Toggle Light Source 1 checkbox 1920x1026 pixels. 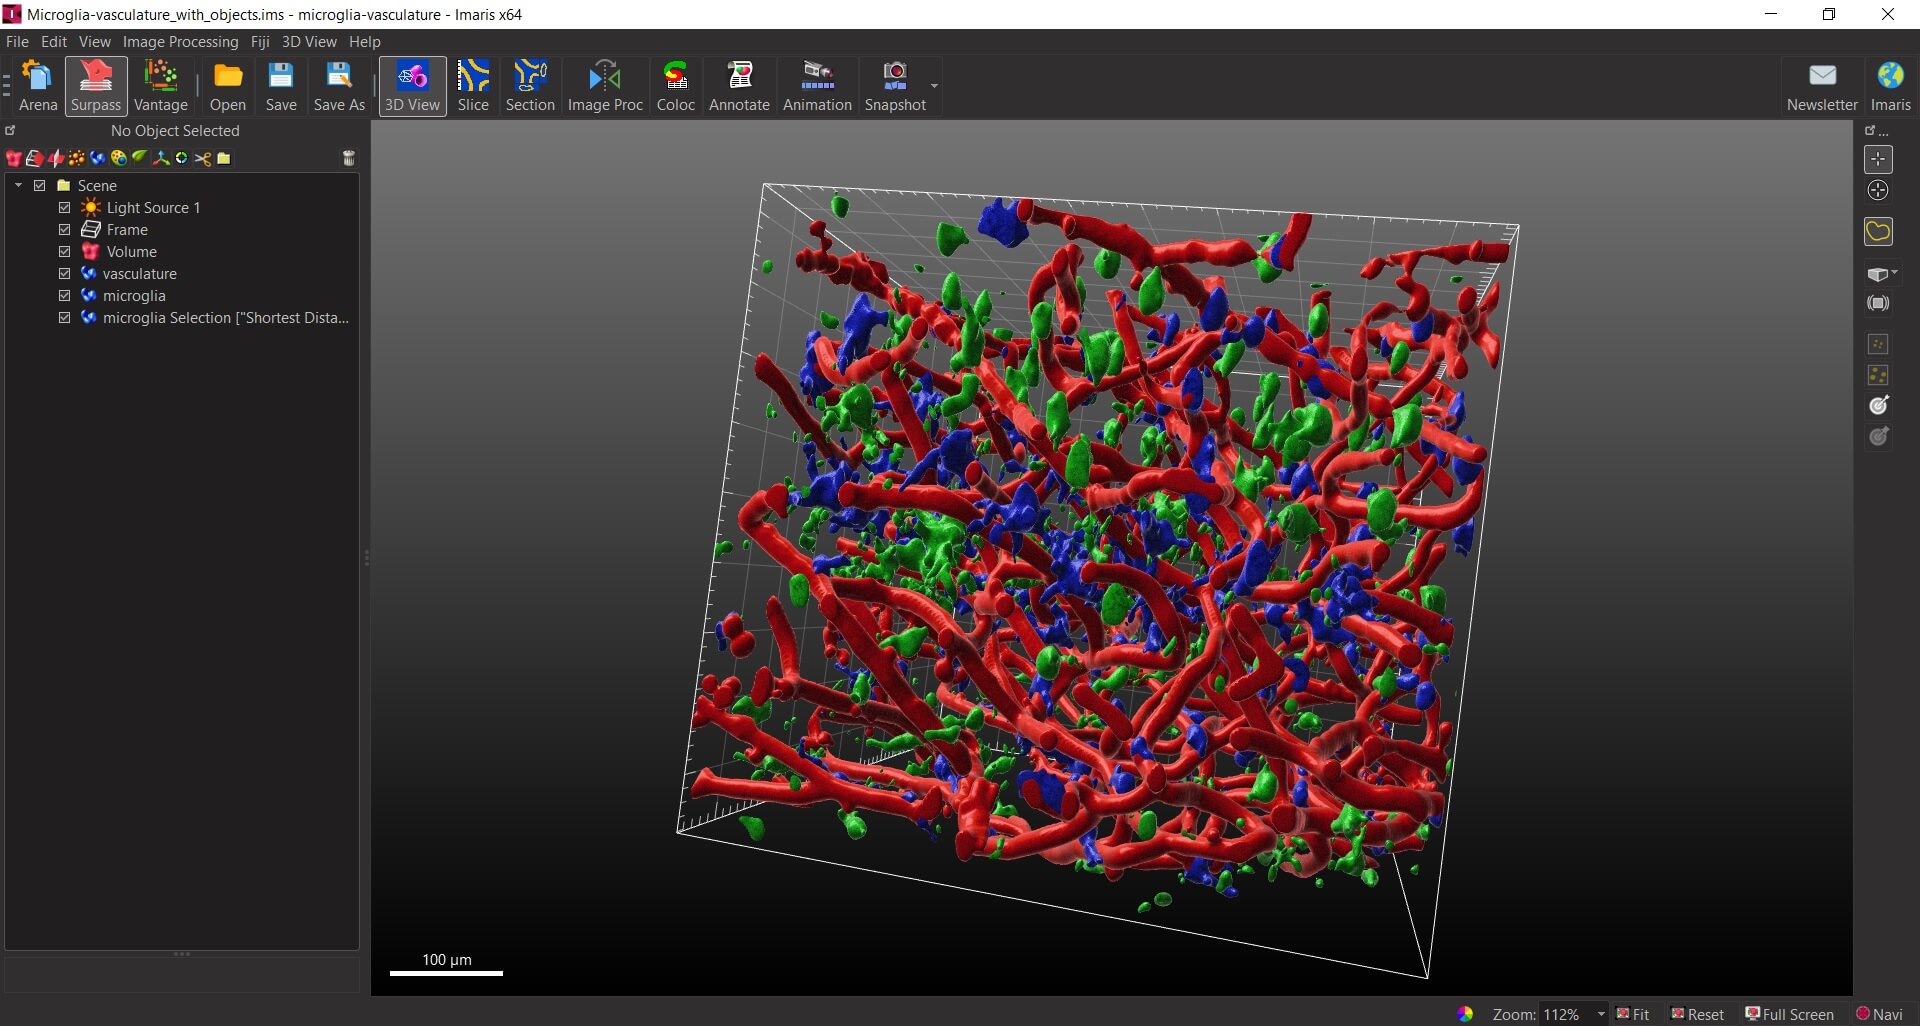point(65,208)
